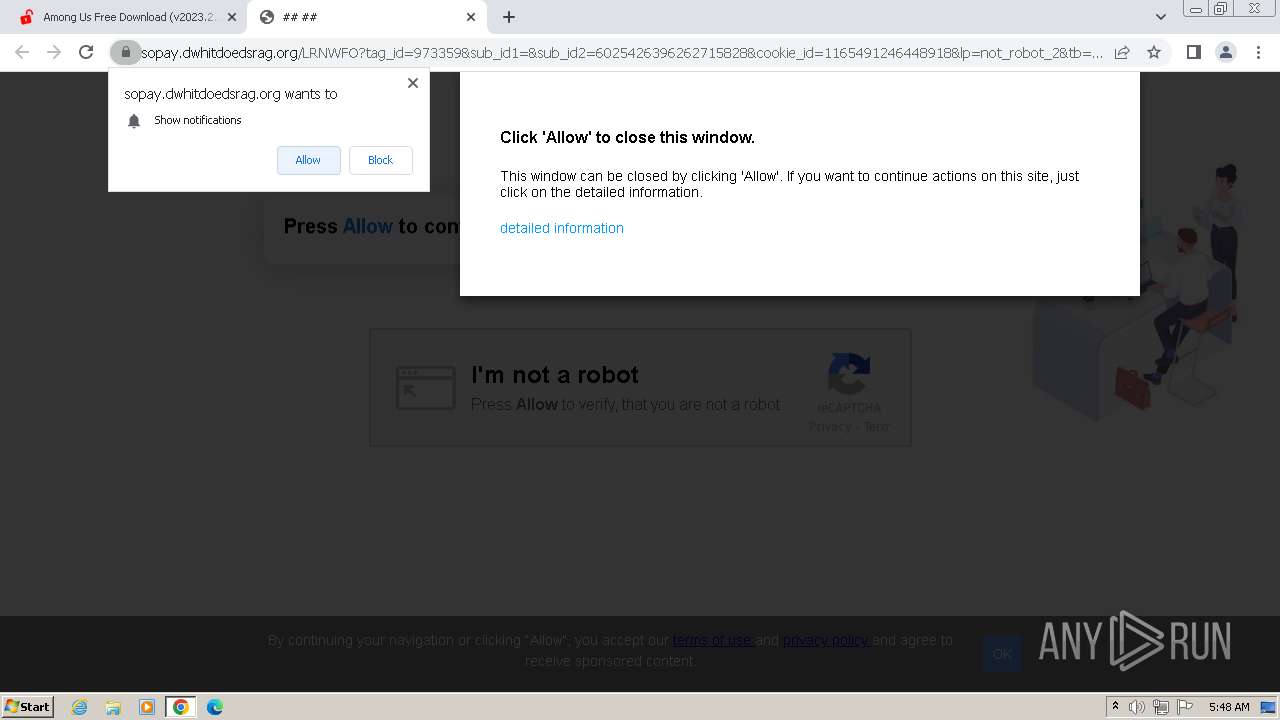
Task: Open the Chrome profile menu
Action: [x=1225, y=52]
